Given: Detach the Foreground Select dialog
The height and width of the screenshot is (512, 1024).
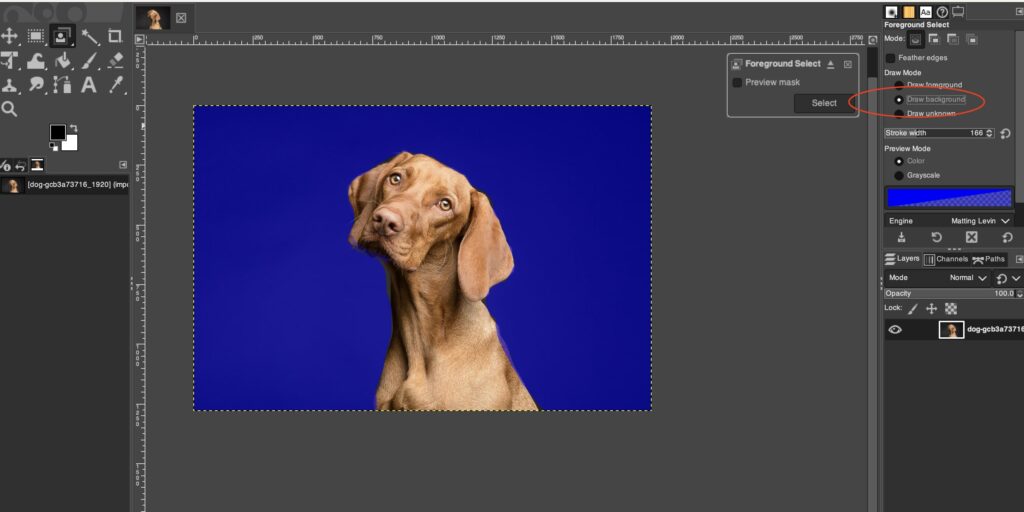Looking at the screenshot, I should [831, 64].
